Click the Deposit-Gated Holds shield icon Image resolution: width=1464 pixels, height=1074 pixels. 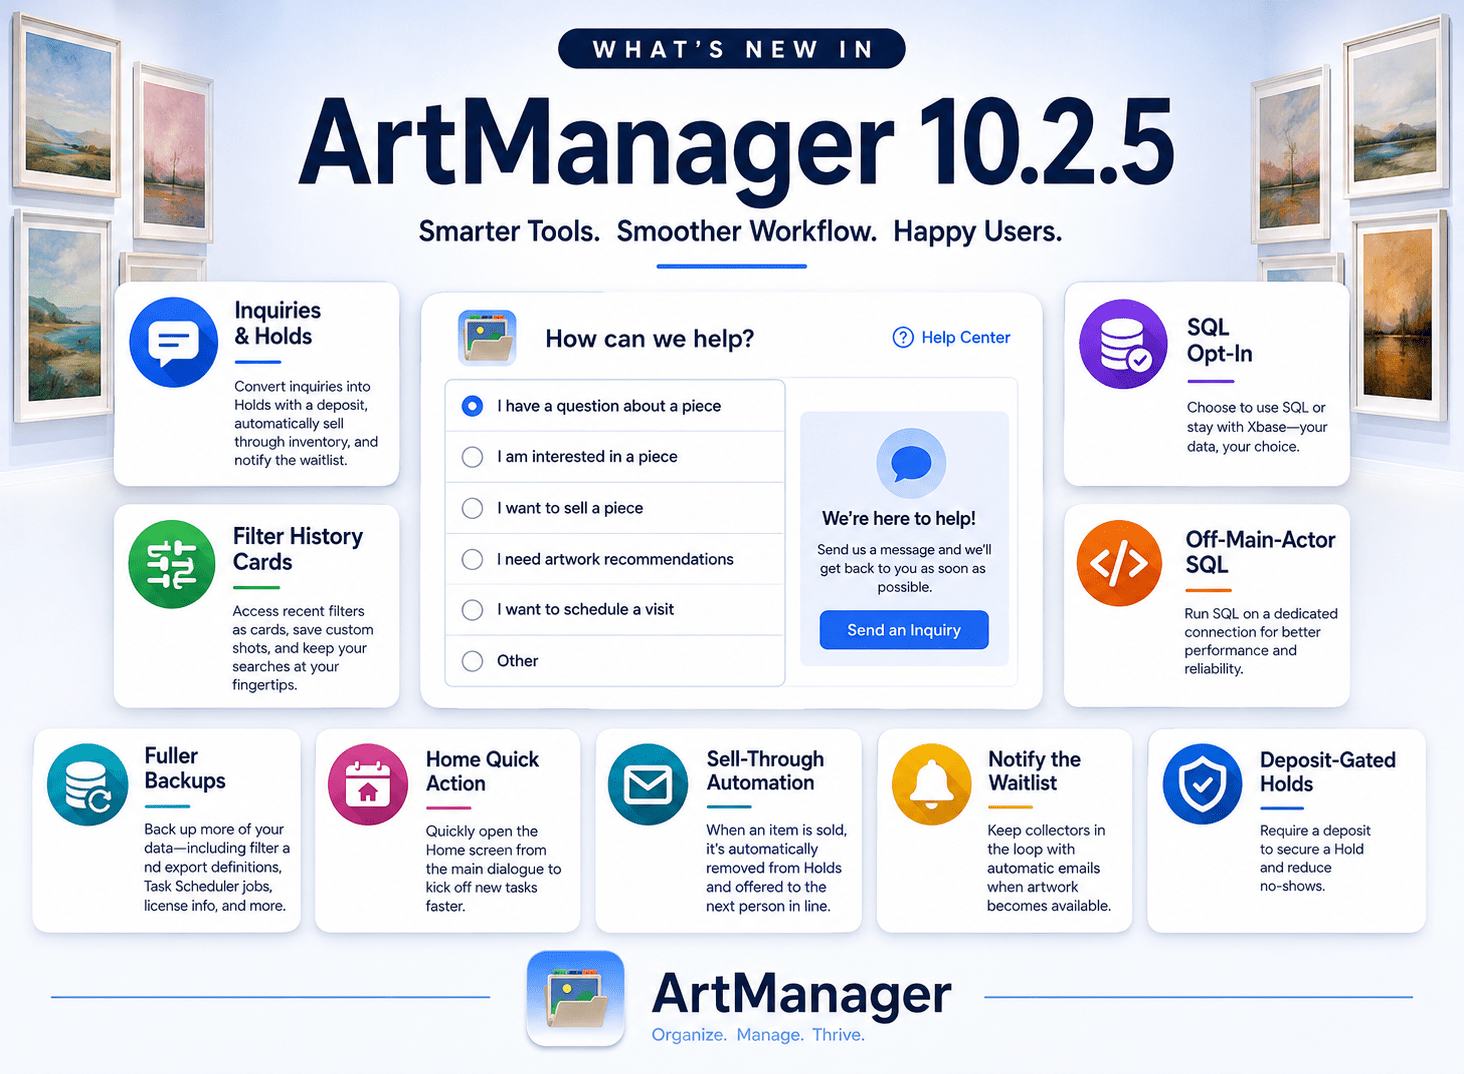pos(1202,785)
